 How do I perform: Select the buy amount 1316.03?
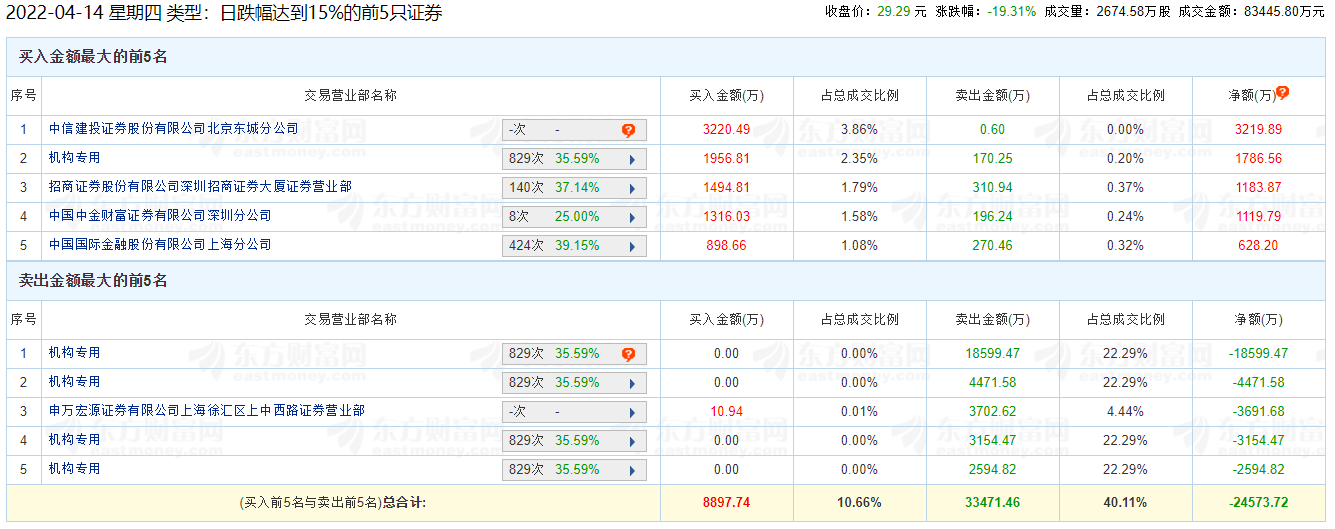[726, 217]
